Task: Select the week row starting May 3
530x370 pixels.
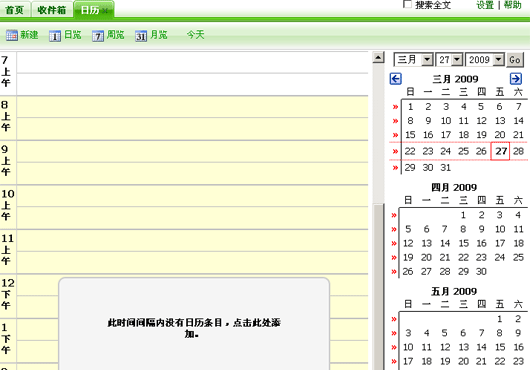Action: click(394, 334)
